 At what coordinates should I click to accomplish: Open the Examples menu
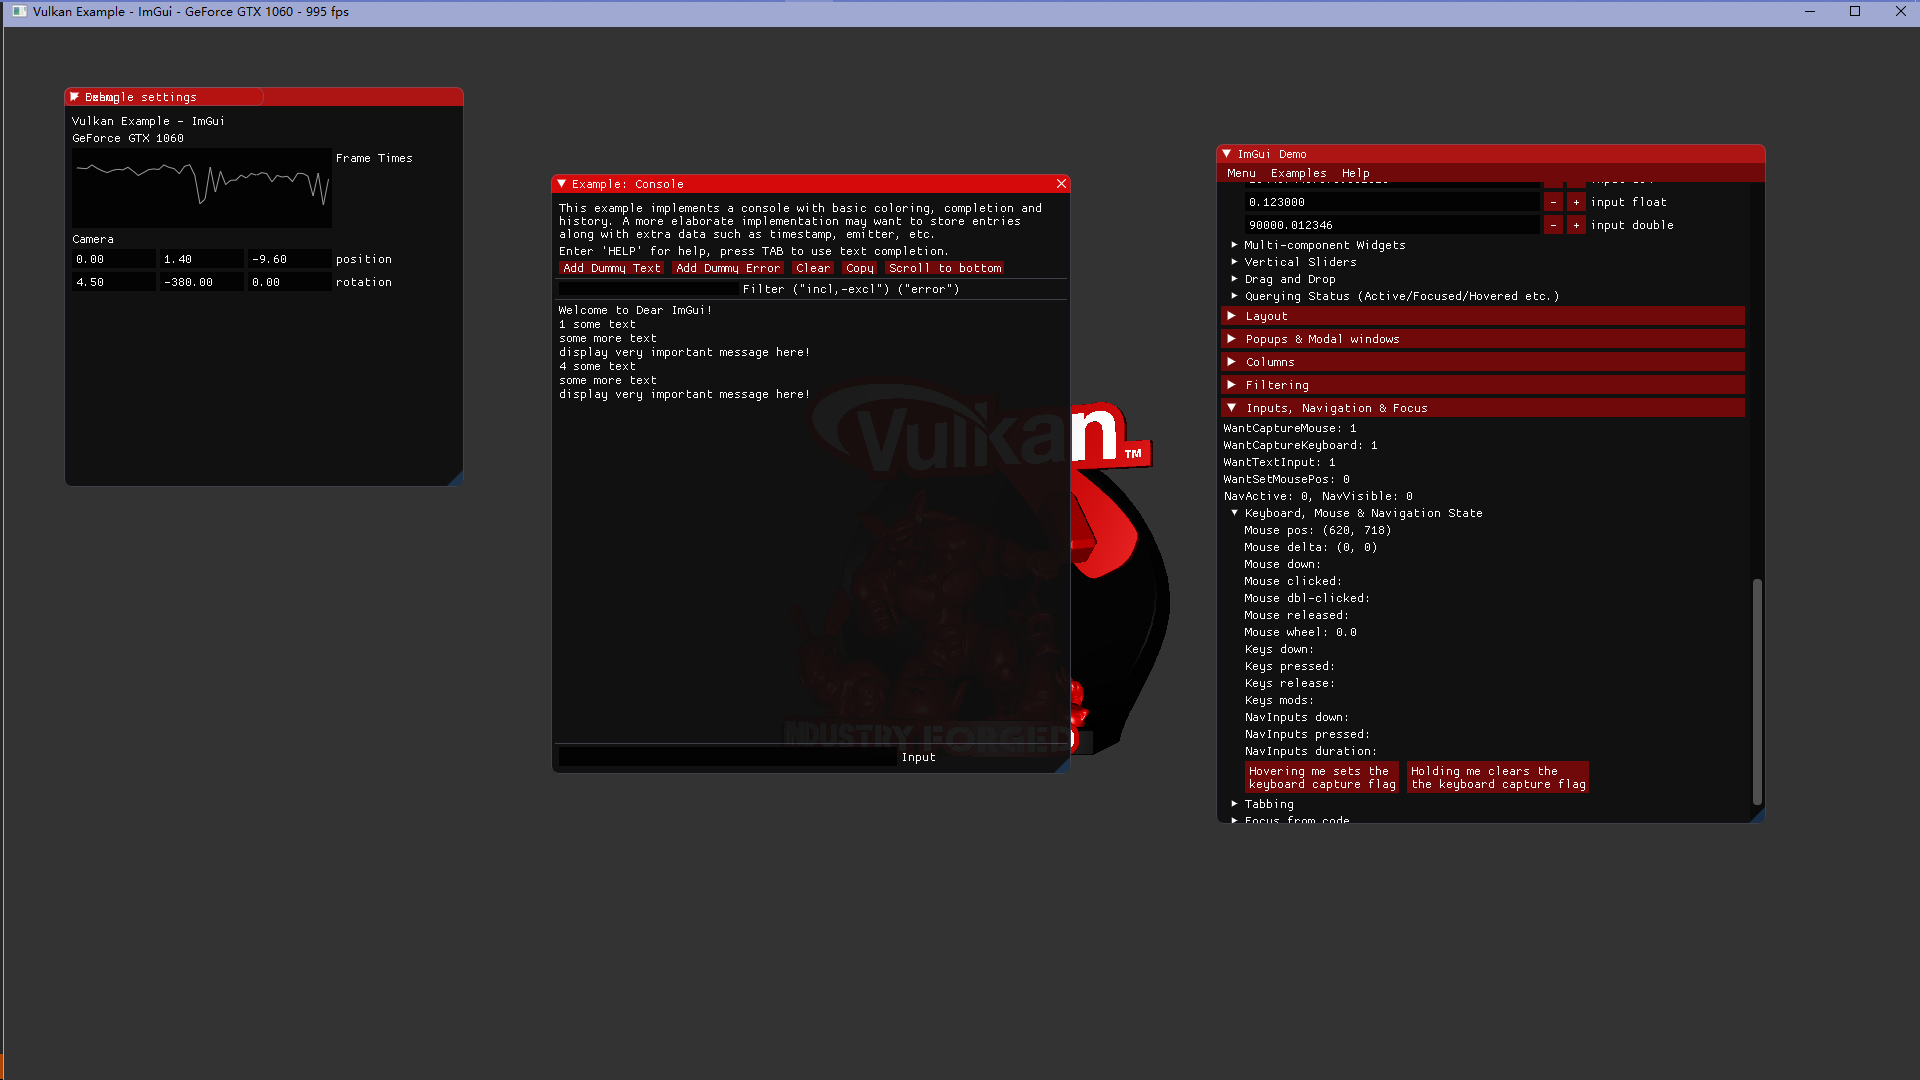(1298, 173)
